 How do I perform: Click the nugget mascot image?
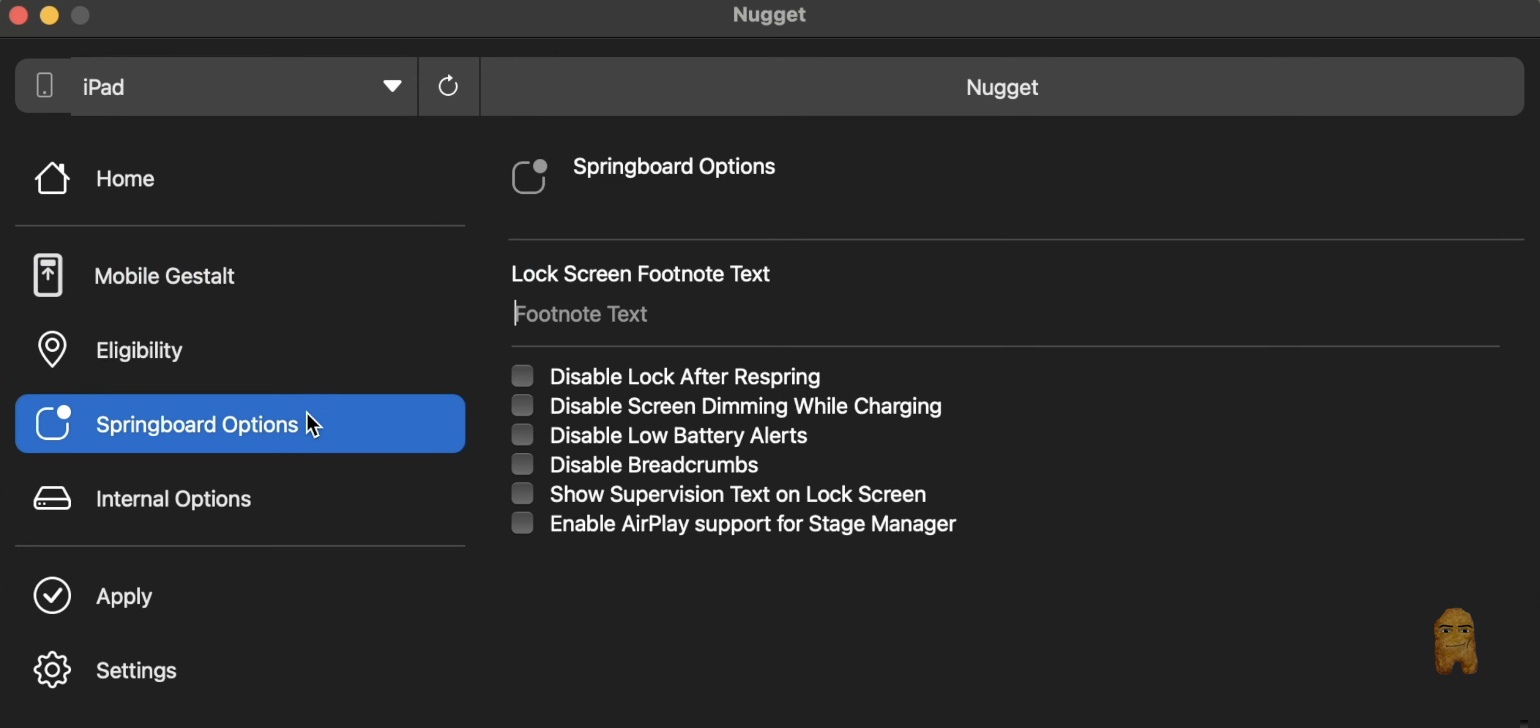(1455, 641)
